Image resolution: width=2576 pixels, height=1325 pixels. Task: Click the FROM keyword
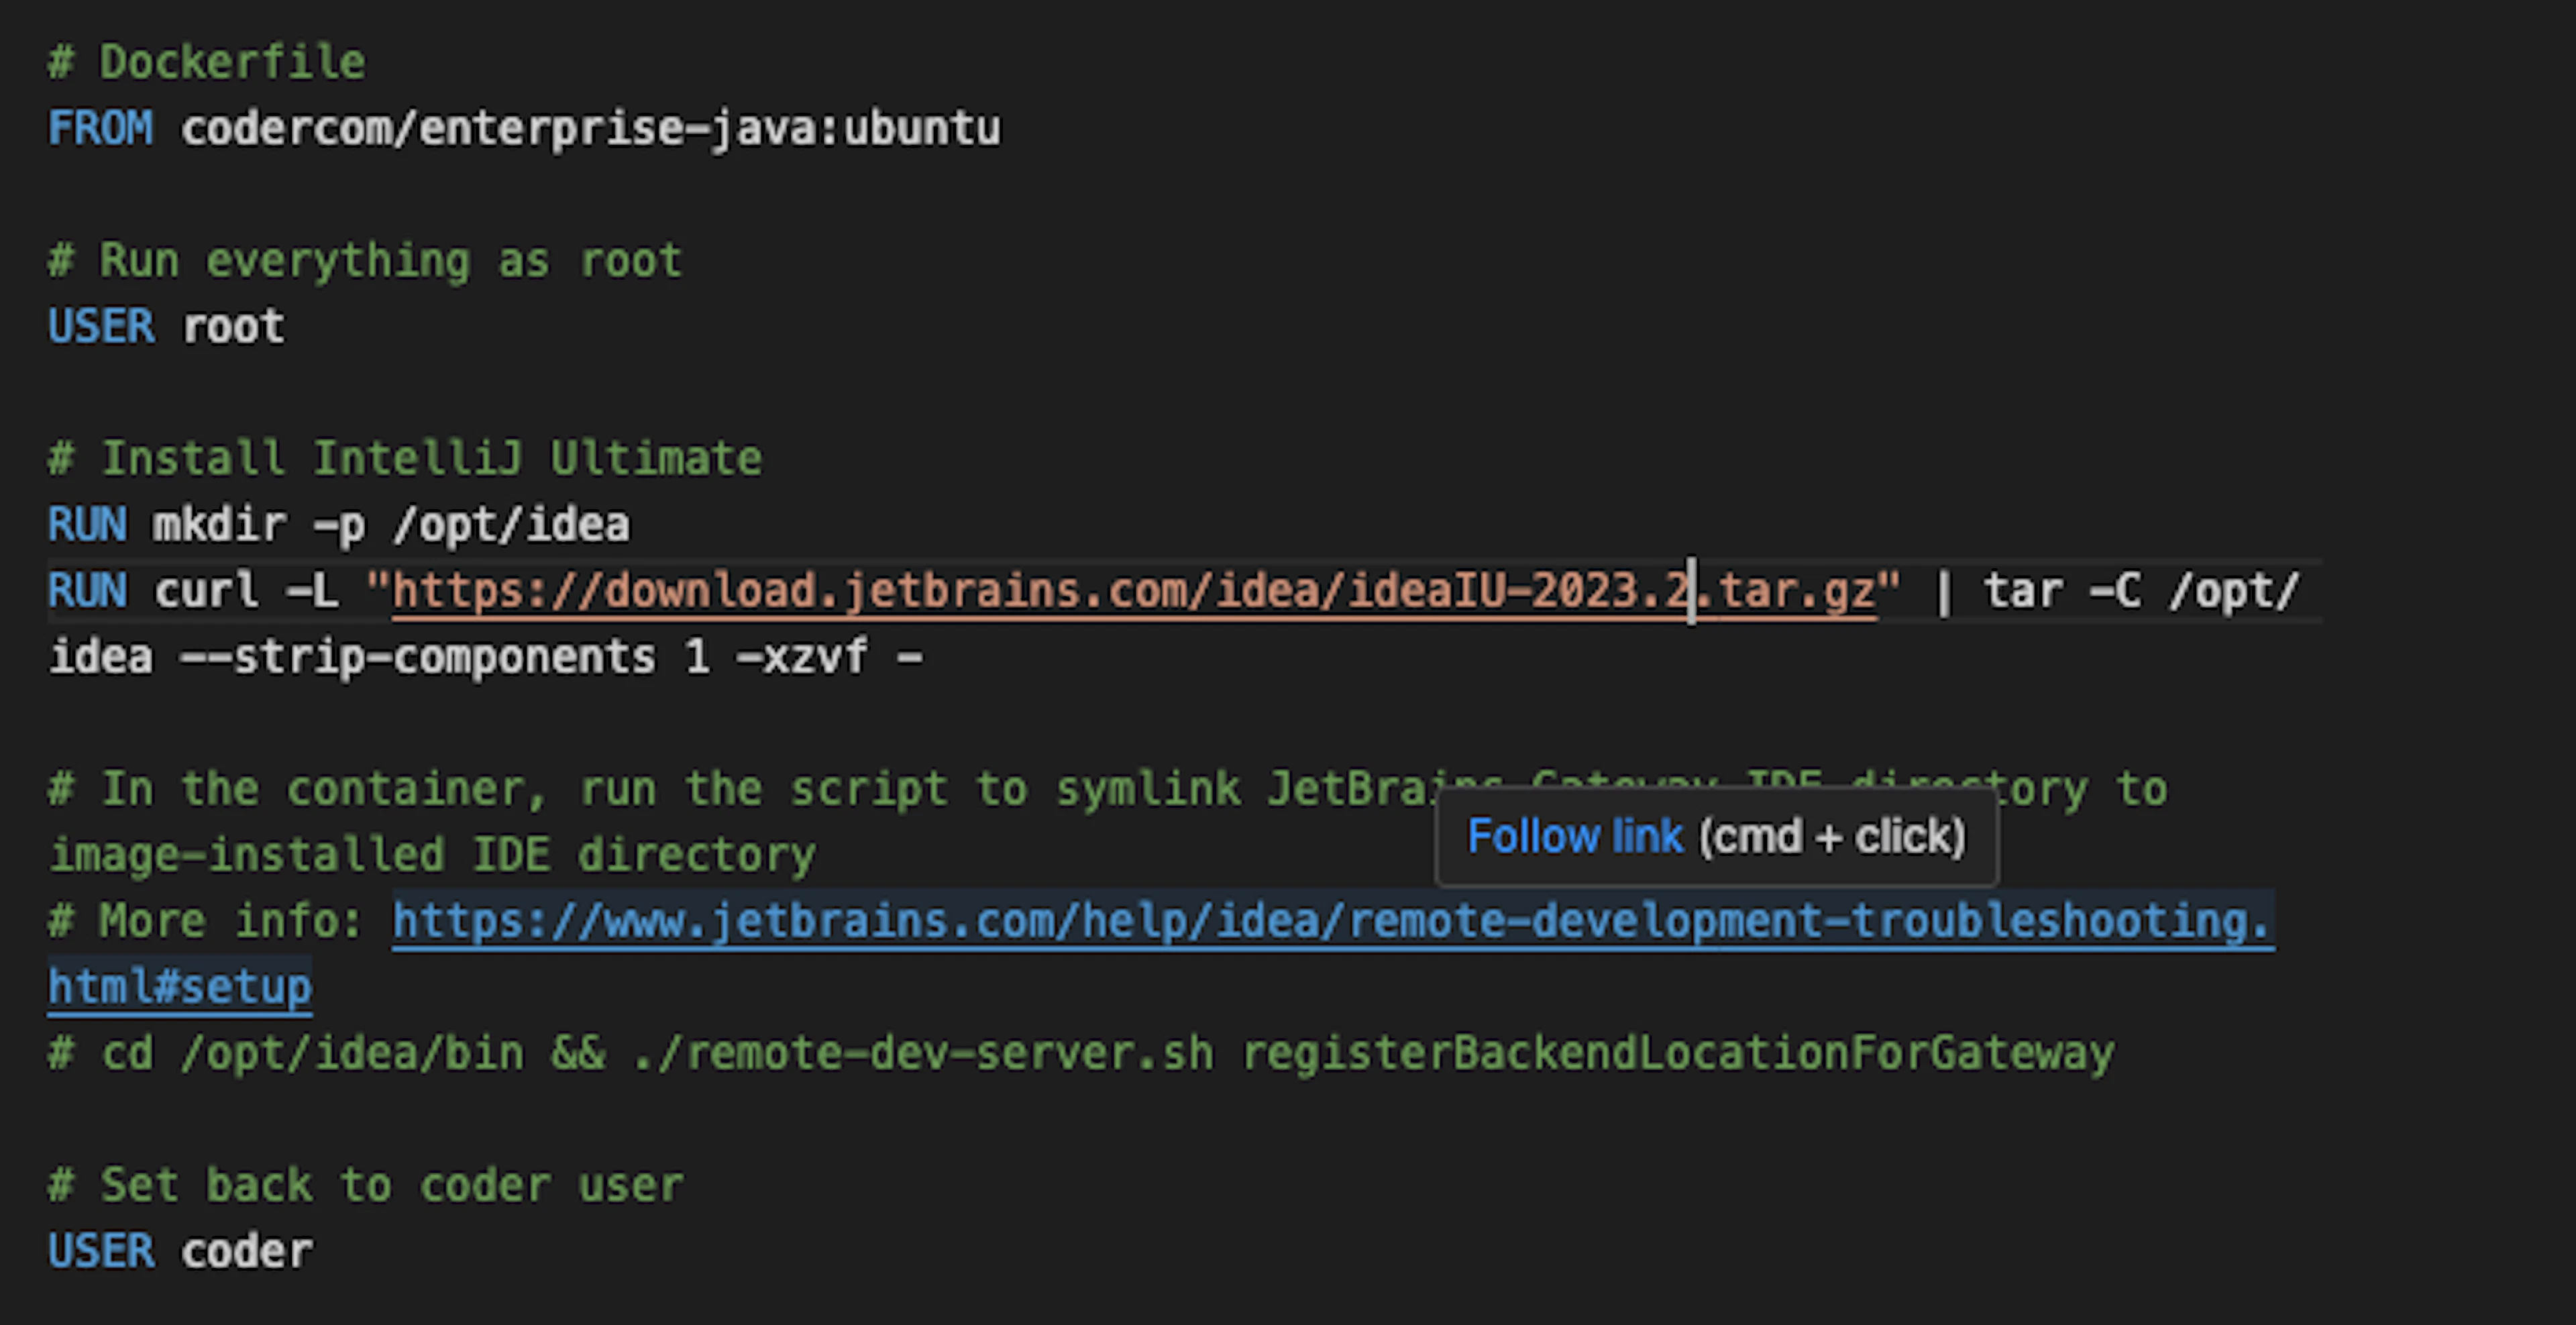click(x=101, y=128)
